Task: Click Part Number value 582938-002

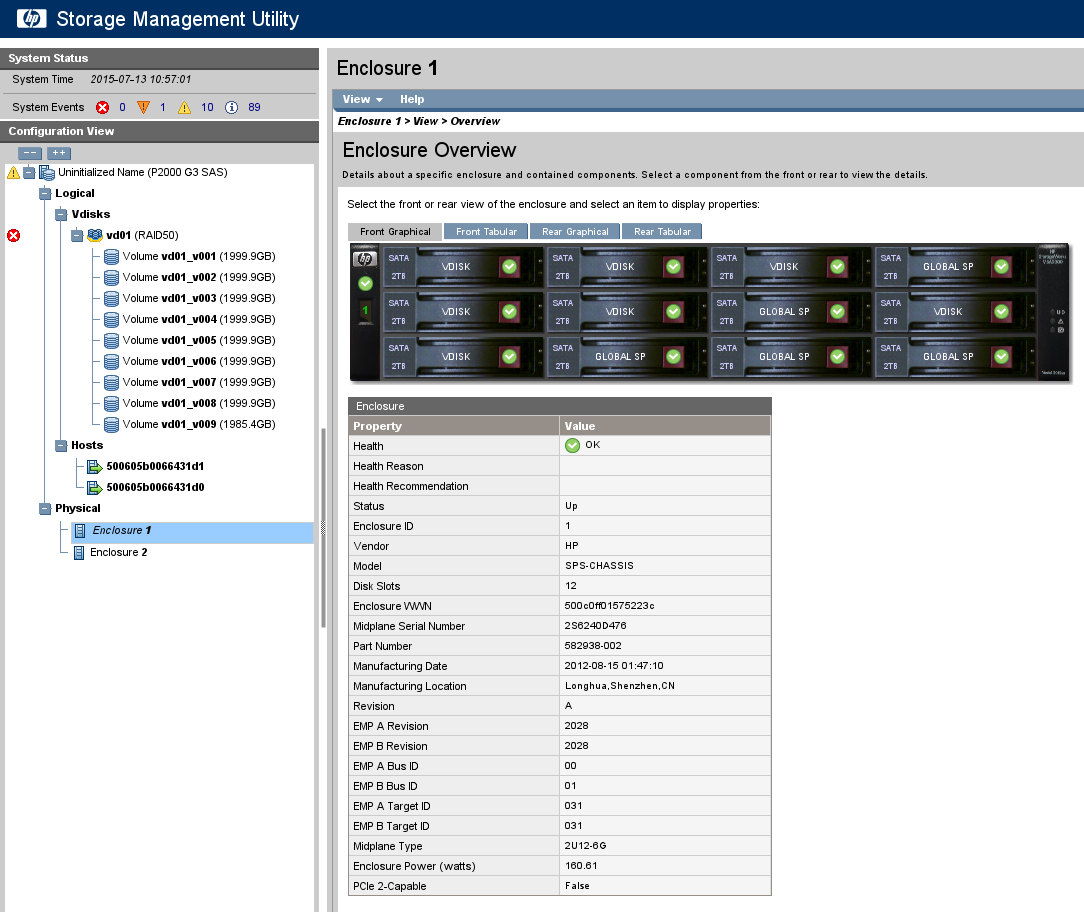Action: (x=593, y=646)
